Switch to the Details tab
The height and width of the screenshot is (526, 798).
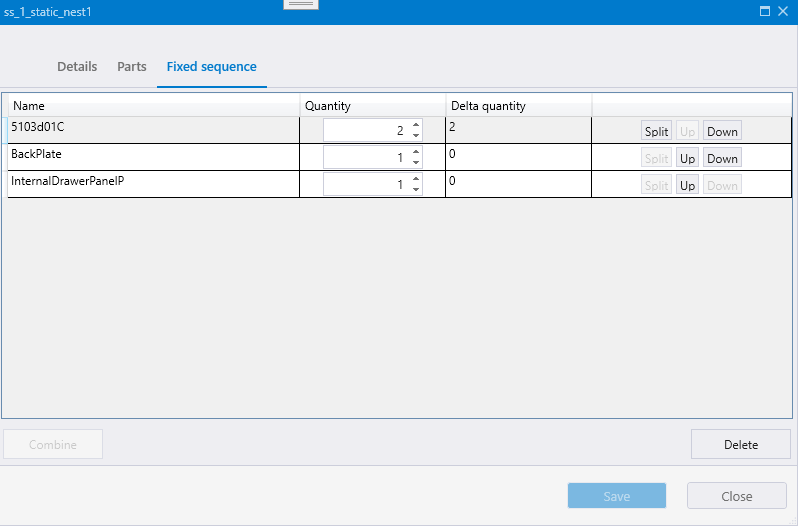click(77, 67)
